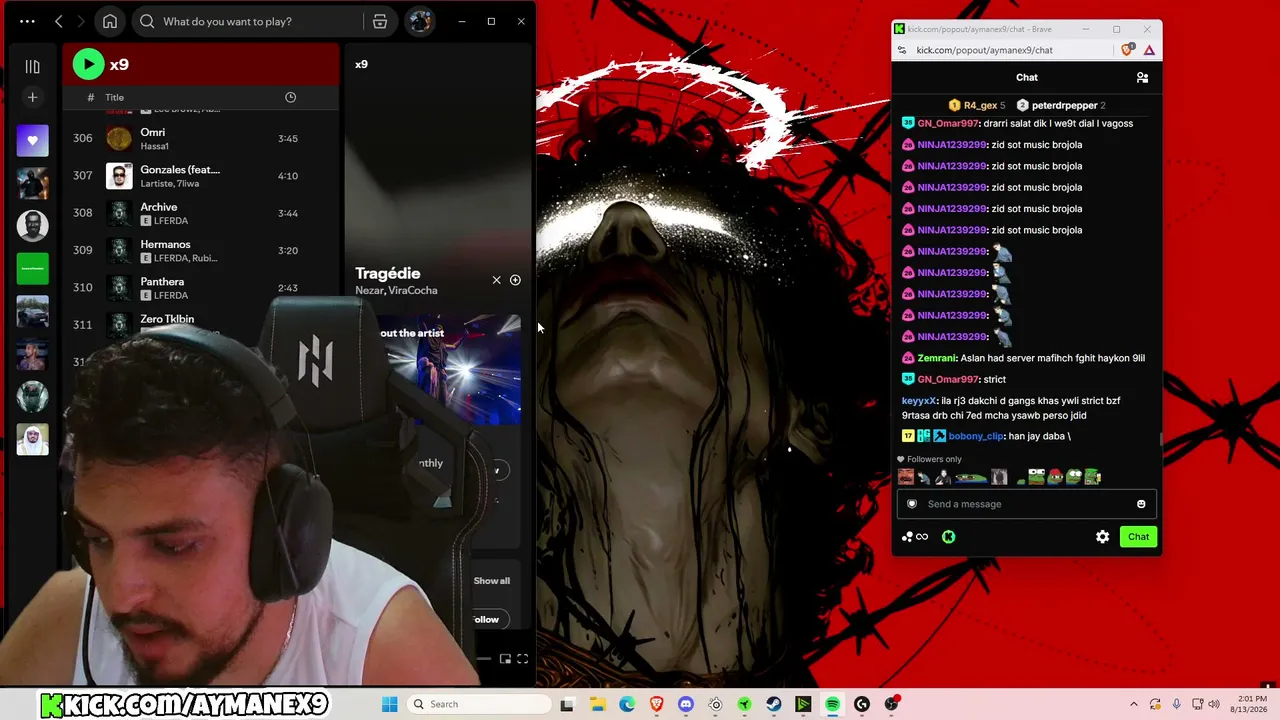Sort tracks by Title column
The width and height of the screenshot is (1280, 720).
[x=115, y=97]
